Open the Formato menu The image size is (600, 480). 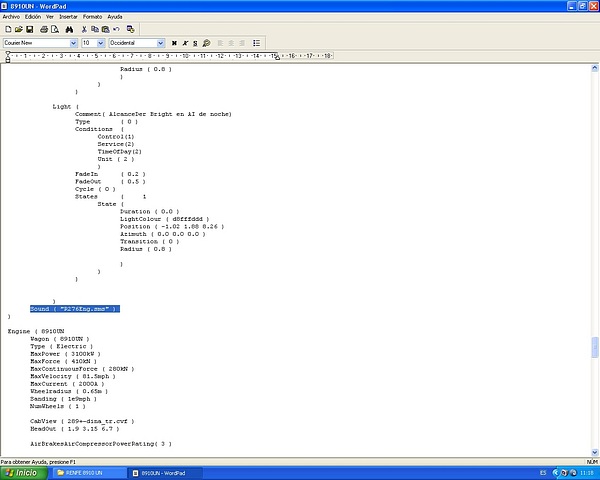click(91, 17)
